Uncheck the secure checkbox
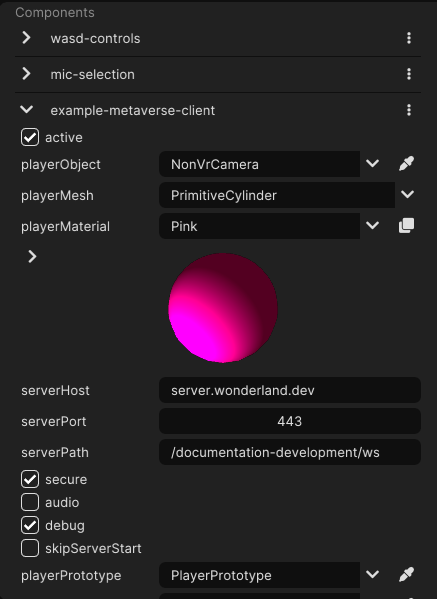 click(30, 479)
